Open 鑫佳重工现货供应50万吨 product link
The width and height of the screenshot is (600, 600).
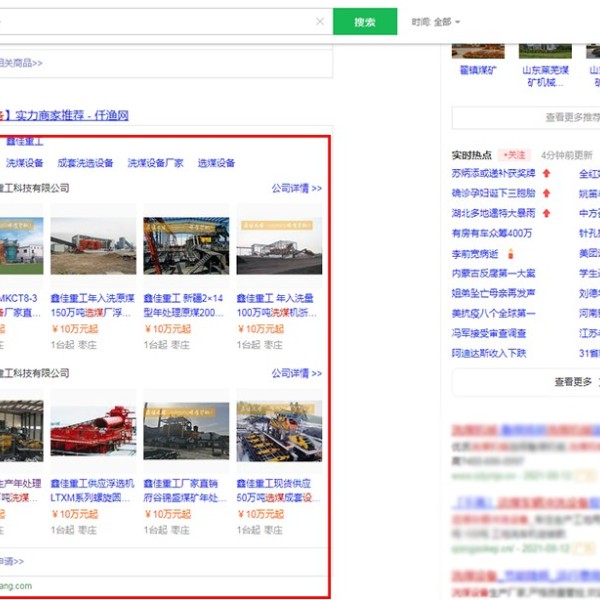(278, 491)
